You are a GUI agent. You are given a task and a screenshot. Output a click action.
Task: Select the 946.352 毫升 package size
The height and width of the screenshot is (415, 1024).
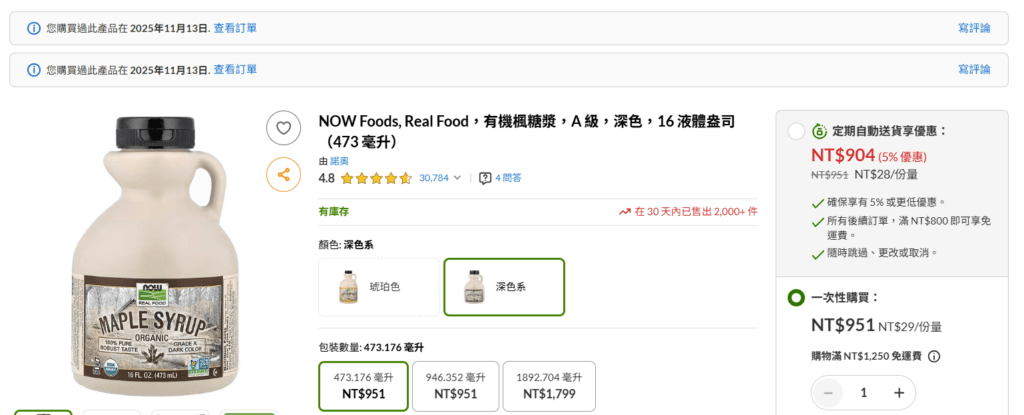[x=455, y=386]
